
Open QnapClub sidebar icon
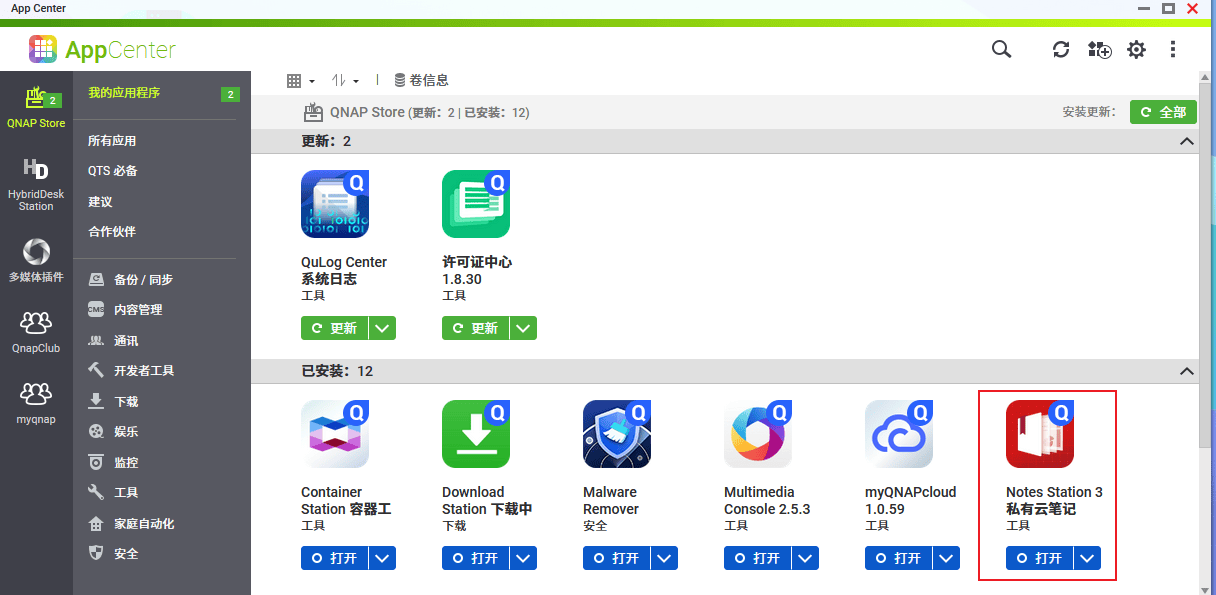coord(36,332)
